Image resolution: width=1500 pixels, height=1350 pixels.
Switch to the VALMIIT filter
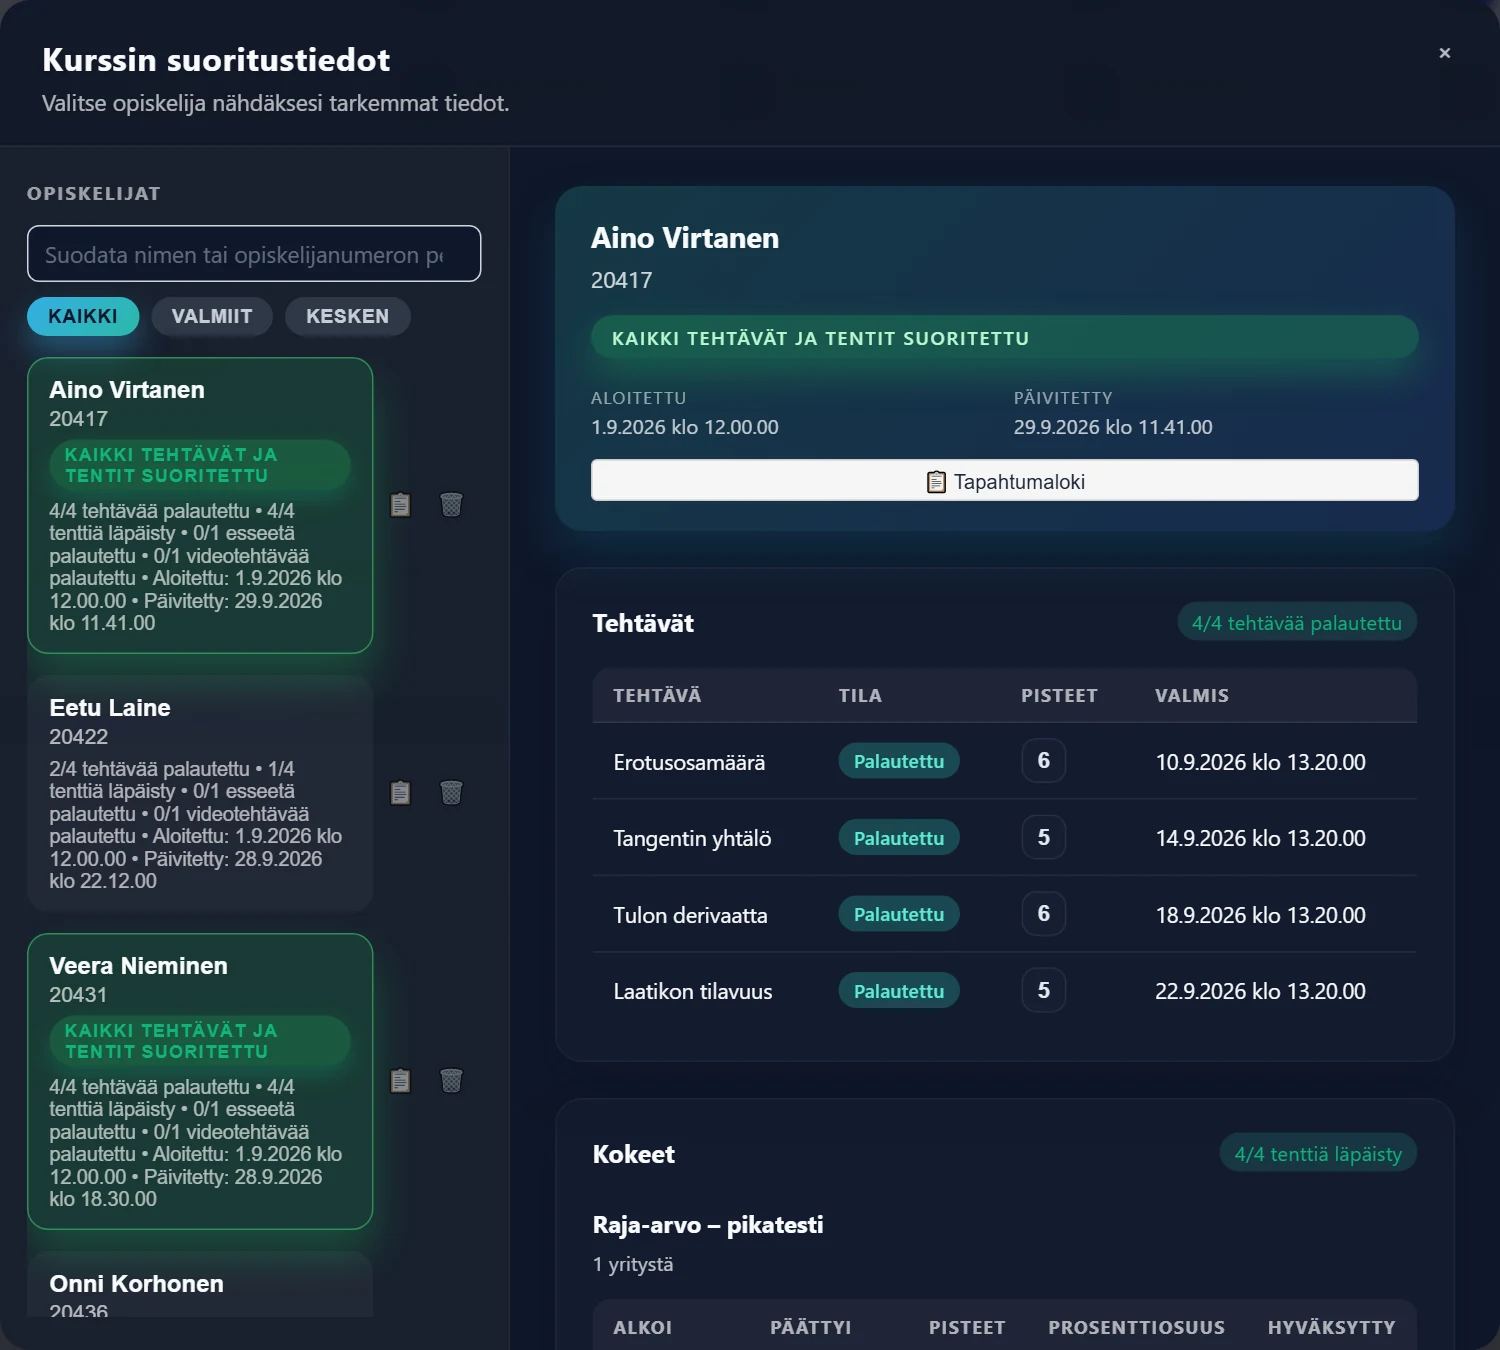coord(212,316)
